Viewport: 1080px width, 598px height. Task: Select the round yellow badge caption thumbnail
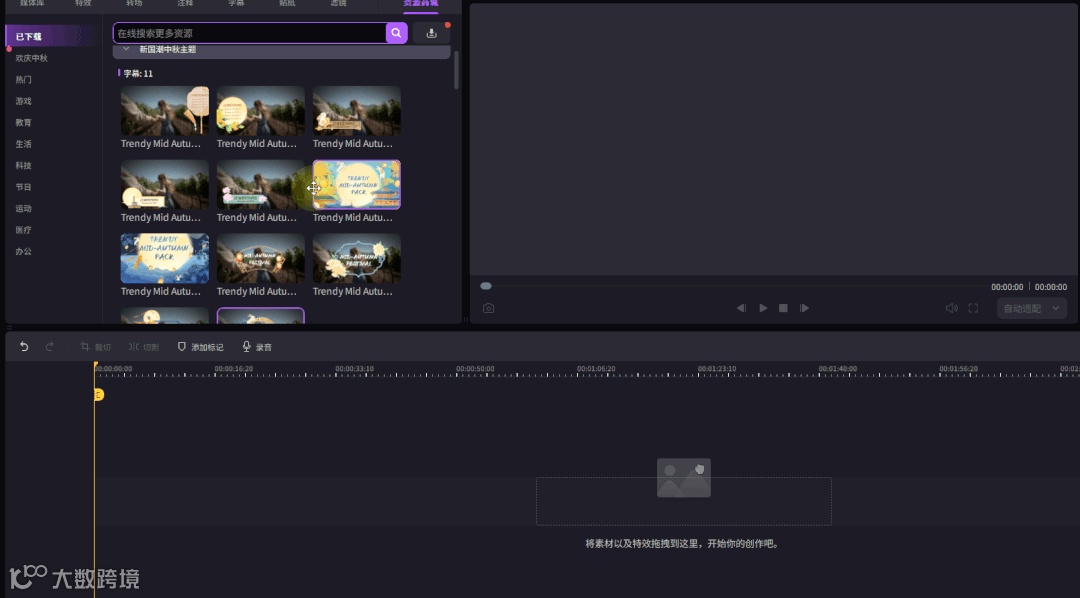click(x=260, y=111)
